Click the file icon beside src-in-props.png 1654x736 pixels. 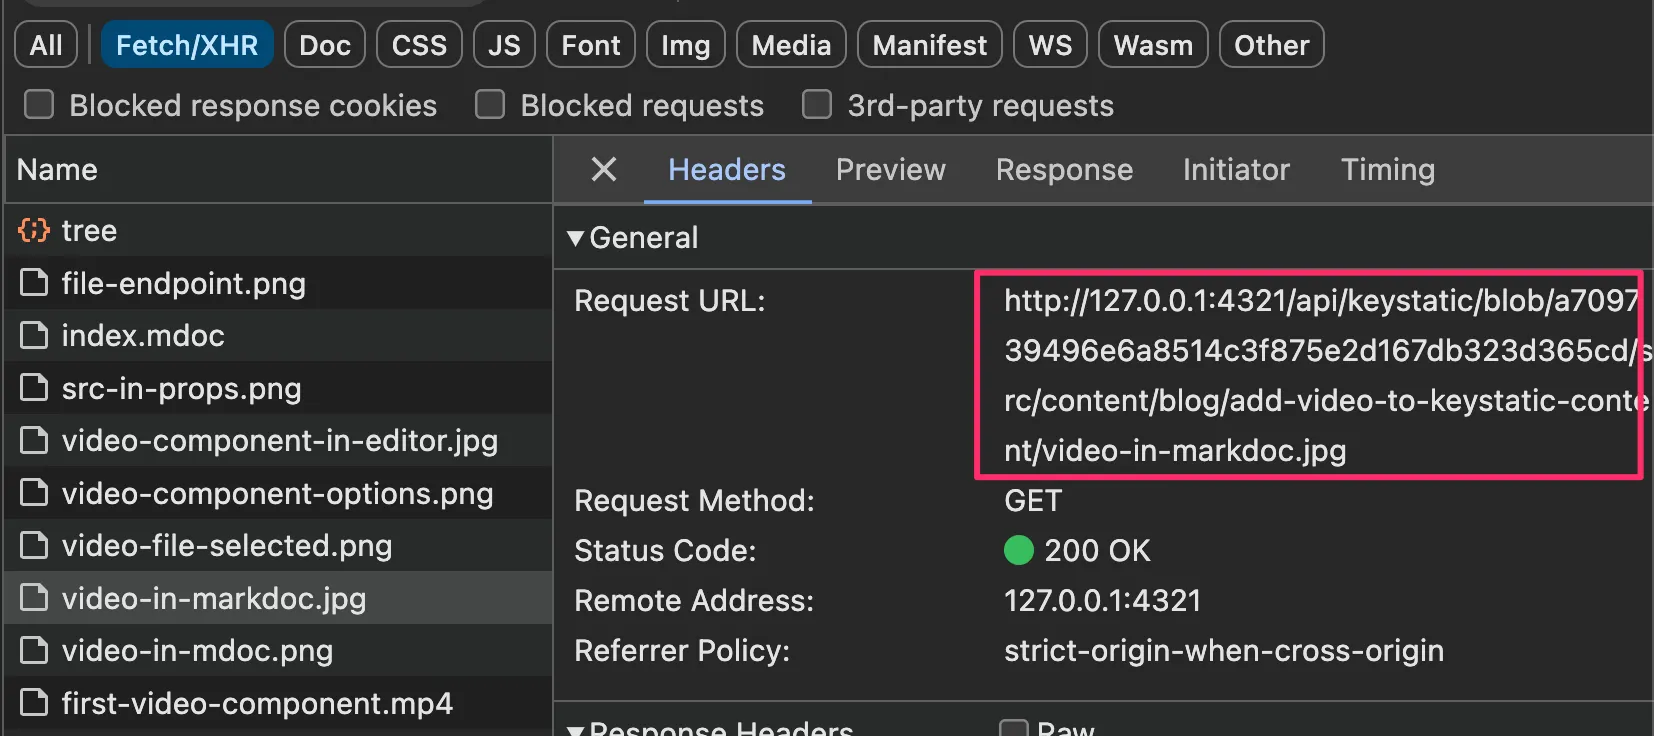pyautogui.click(x=34, y=389)
